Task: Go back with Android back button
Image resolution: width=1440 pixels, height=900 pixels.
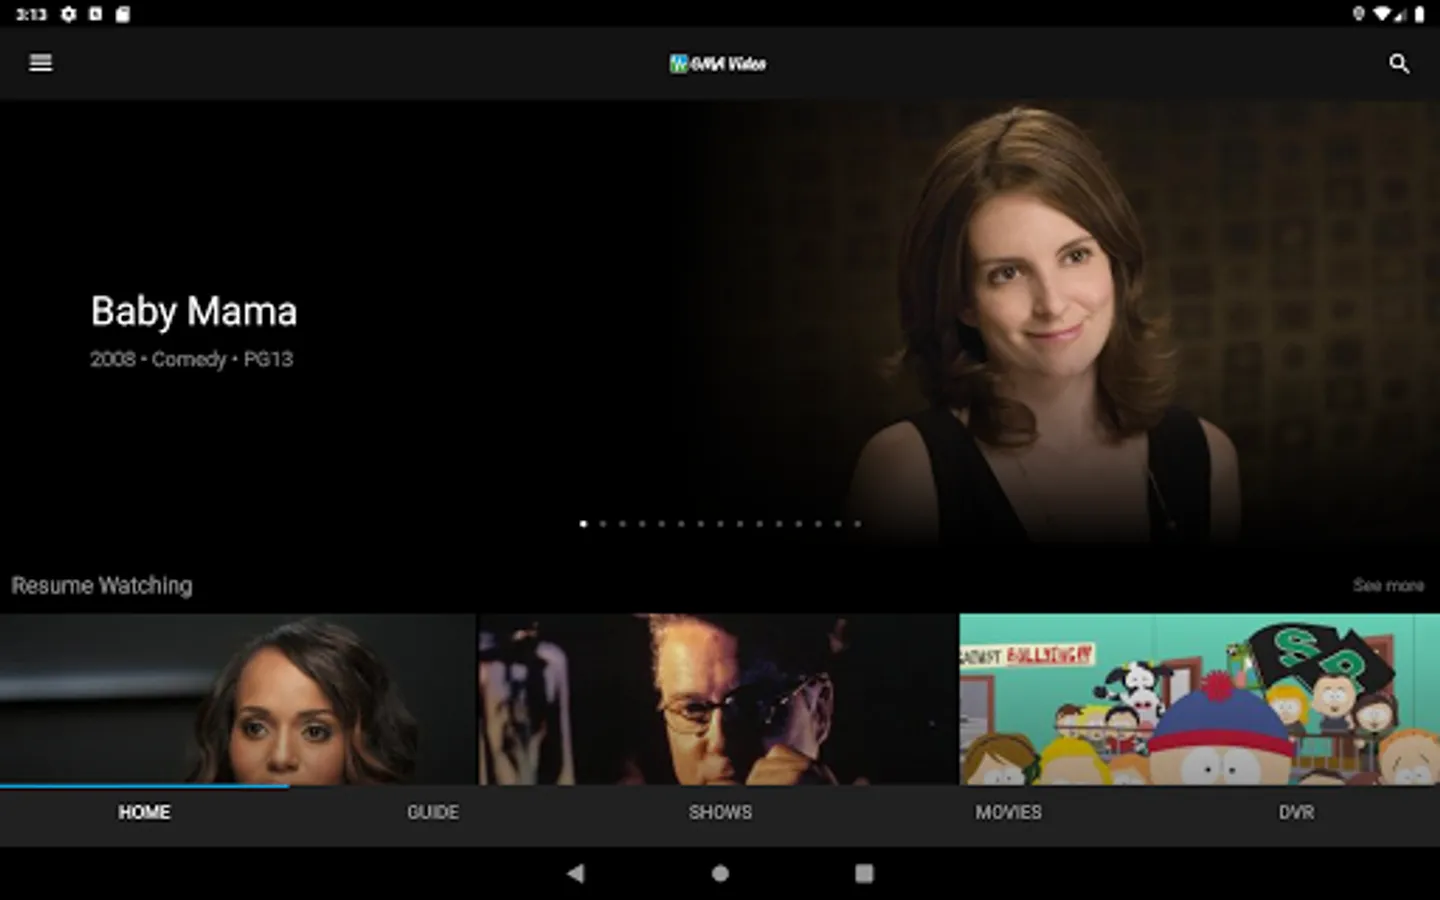Action: [x=575, y=873]
